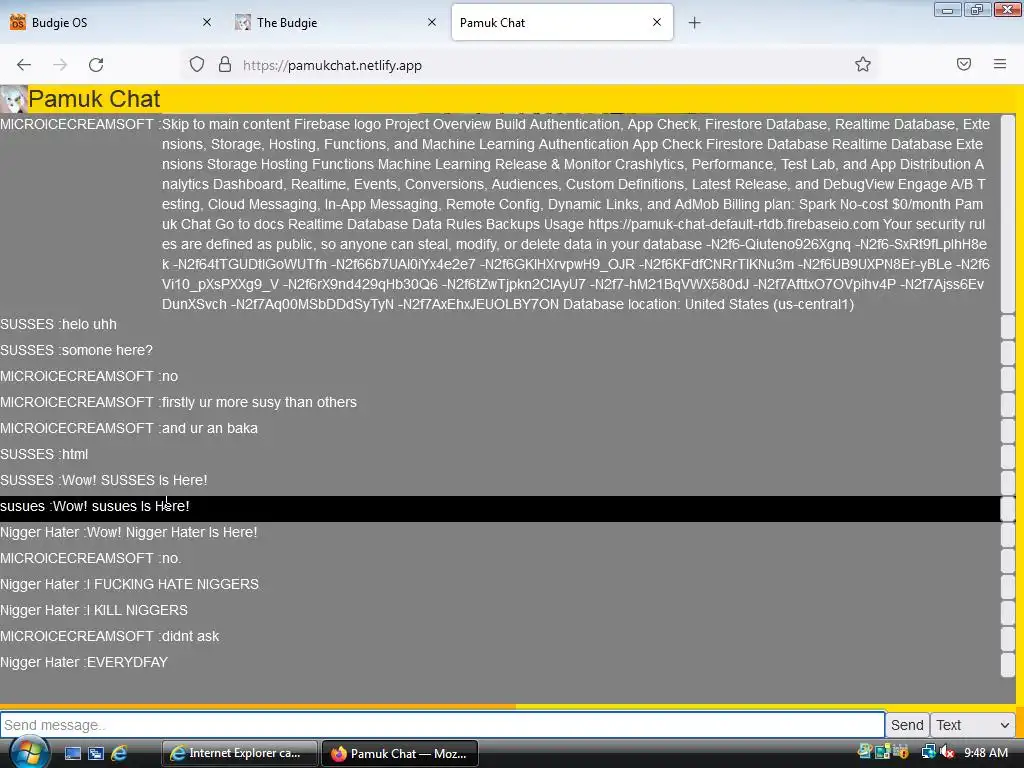Image resolution: width=1024 pixels, height=768 pixels.
Task: Click The Budgie tab favicon
Action: [x=243, y=22]
